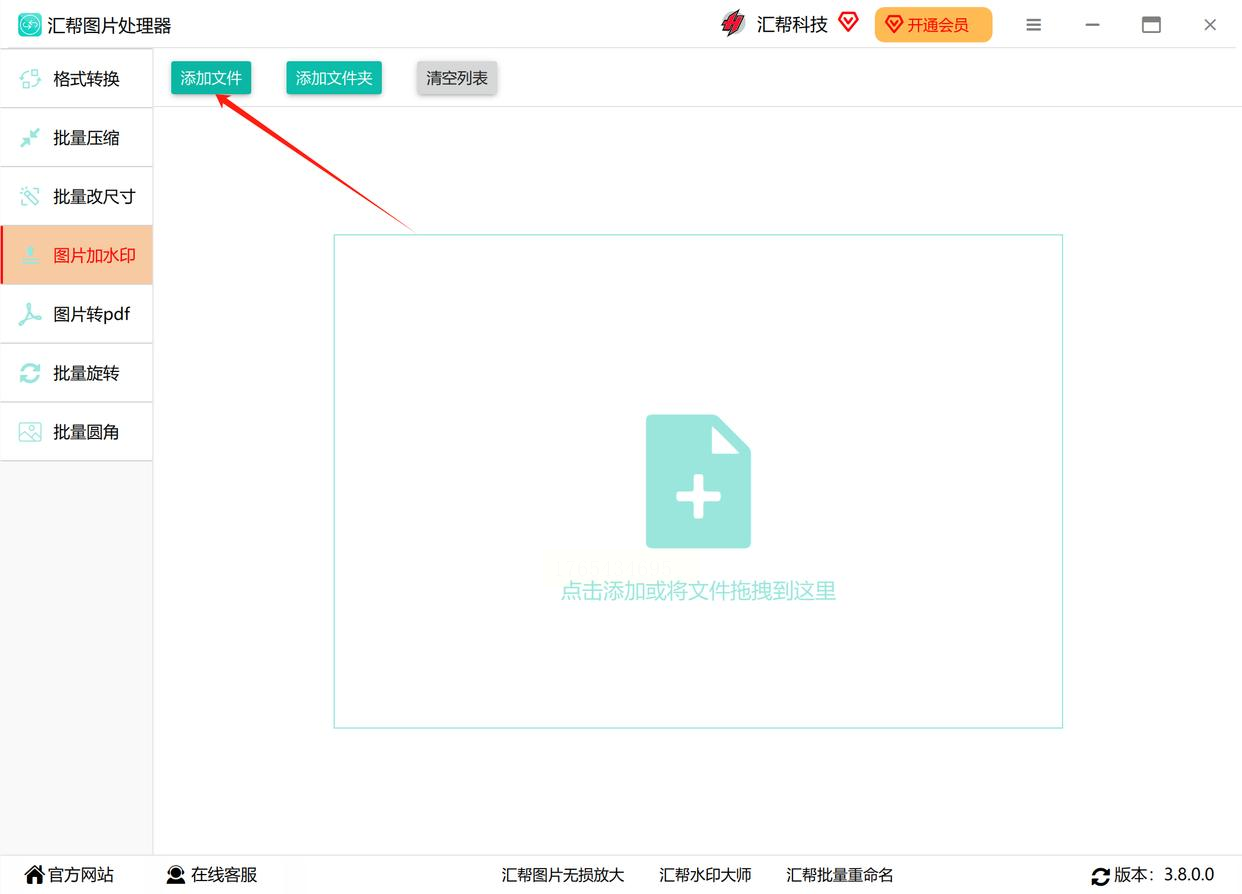Screen dimensions: 1242x894
Task: Click the 批量压缩 compress arrows icon
Action: pos(31,138)
